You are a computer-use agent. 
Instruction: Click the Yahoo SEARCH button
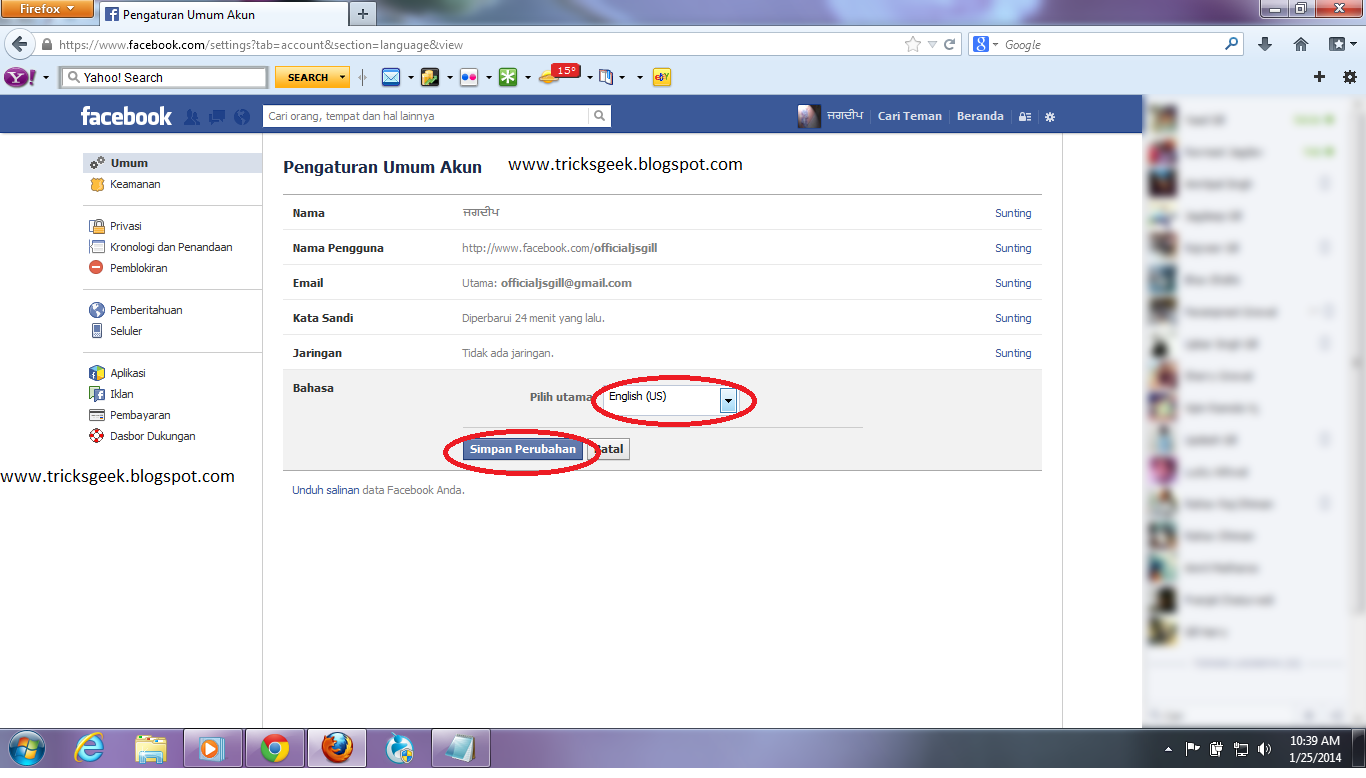308,77
